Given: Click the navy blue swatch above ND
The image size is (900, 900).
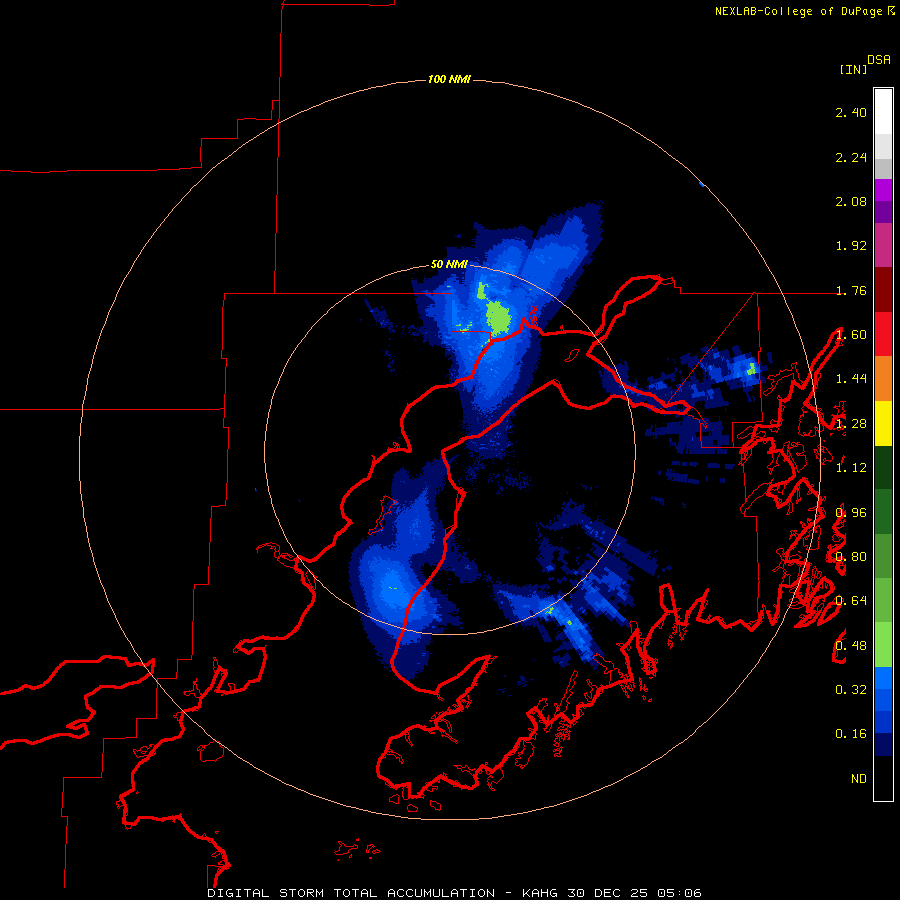Looking at the screenshot, I should tap(883, 744).
